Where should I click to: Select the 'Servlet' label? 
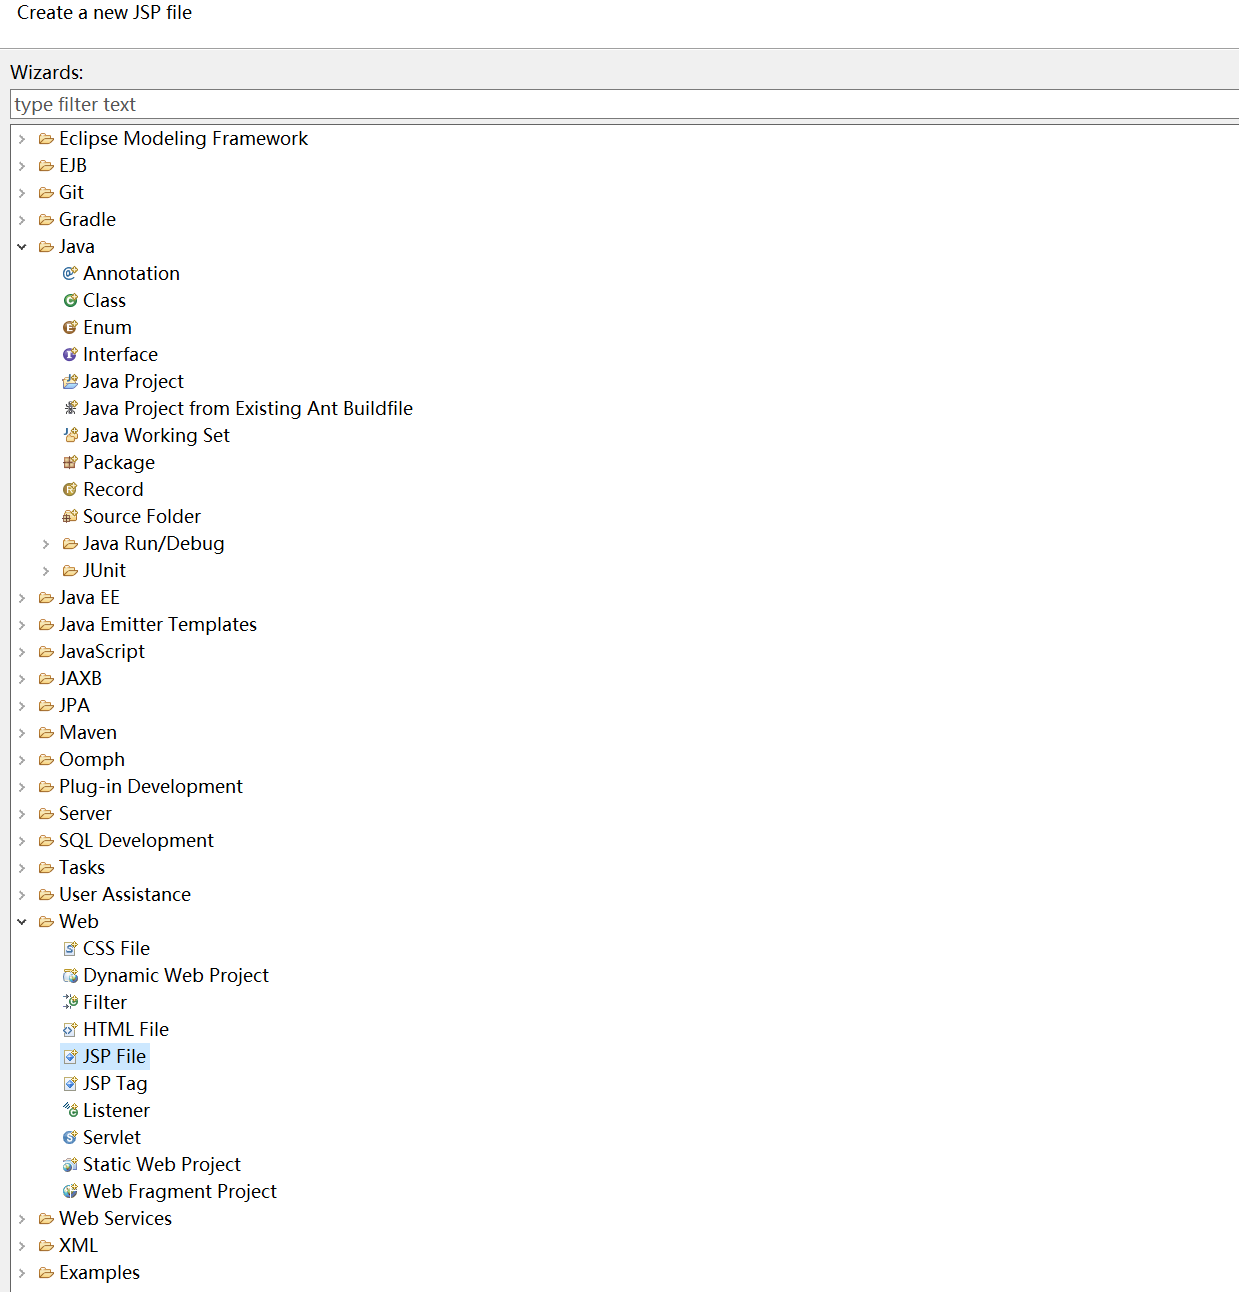tap(112, 1137)
